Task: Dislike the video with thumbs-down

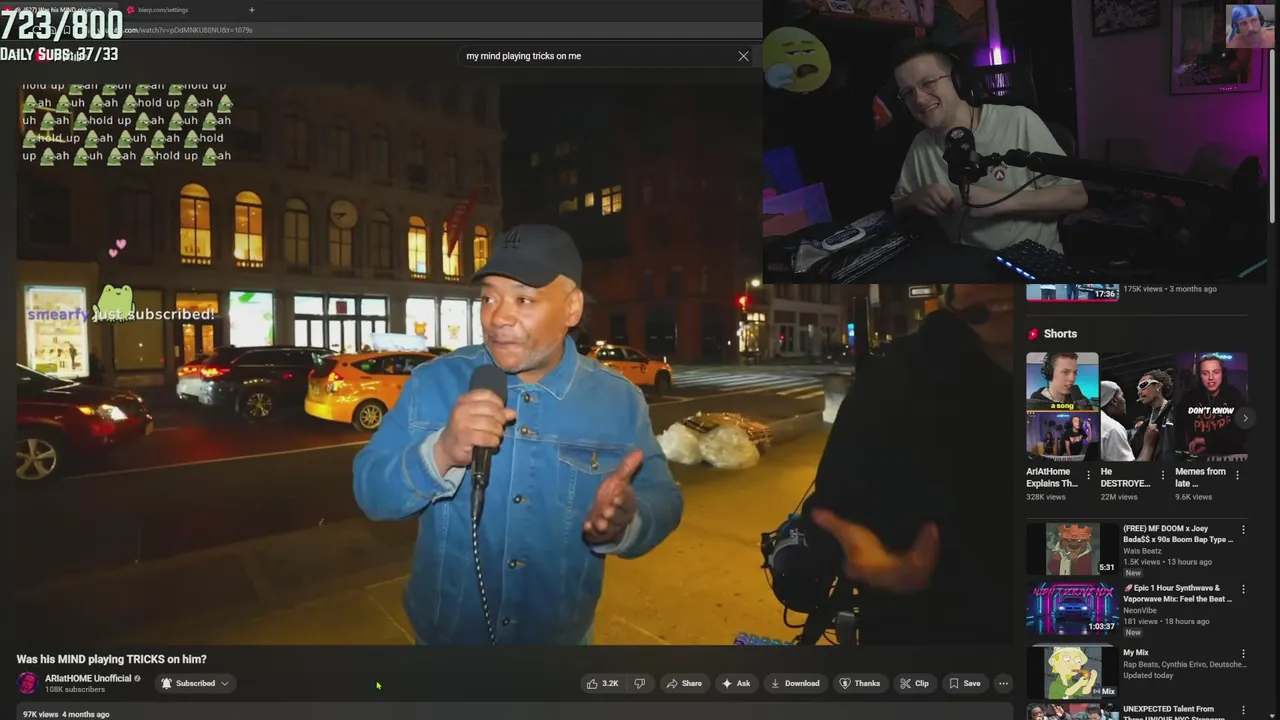Action: tap(640, 684)
